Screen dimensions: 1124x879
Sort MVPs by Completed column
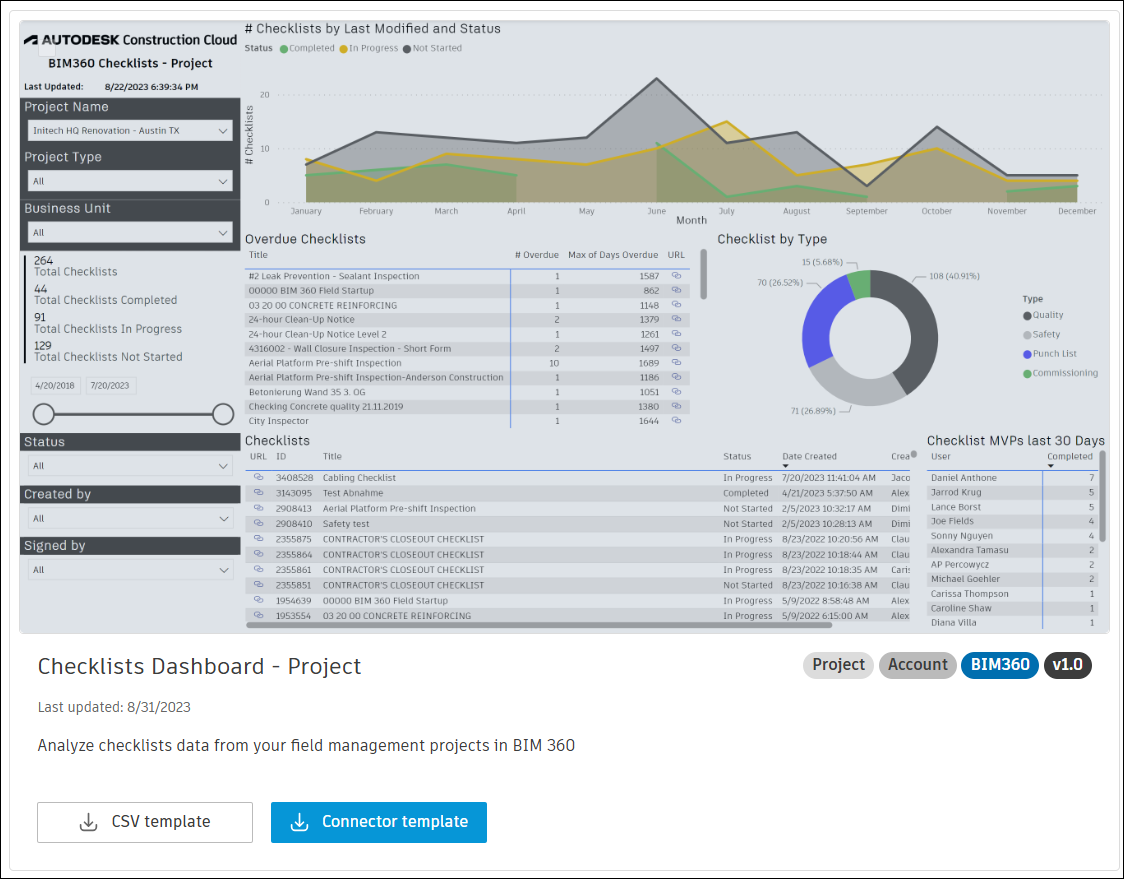point(1070,457)
